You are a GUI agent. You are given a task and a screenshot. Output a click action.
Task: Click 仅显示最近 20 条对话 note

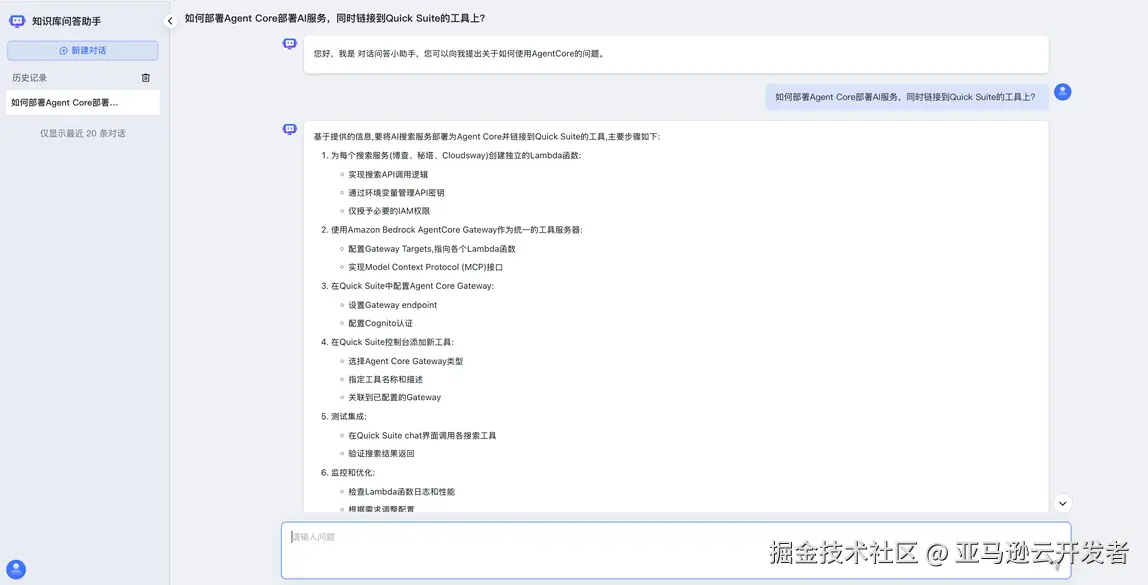[x=83, y=133]
